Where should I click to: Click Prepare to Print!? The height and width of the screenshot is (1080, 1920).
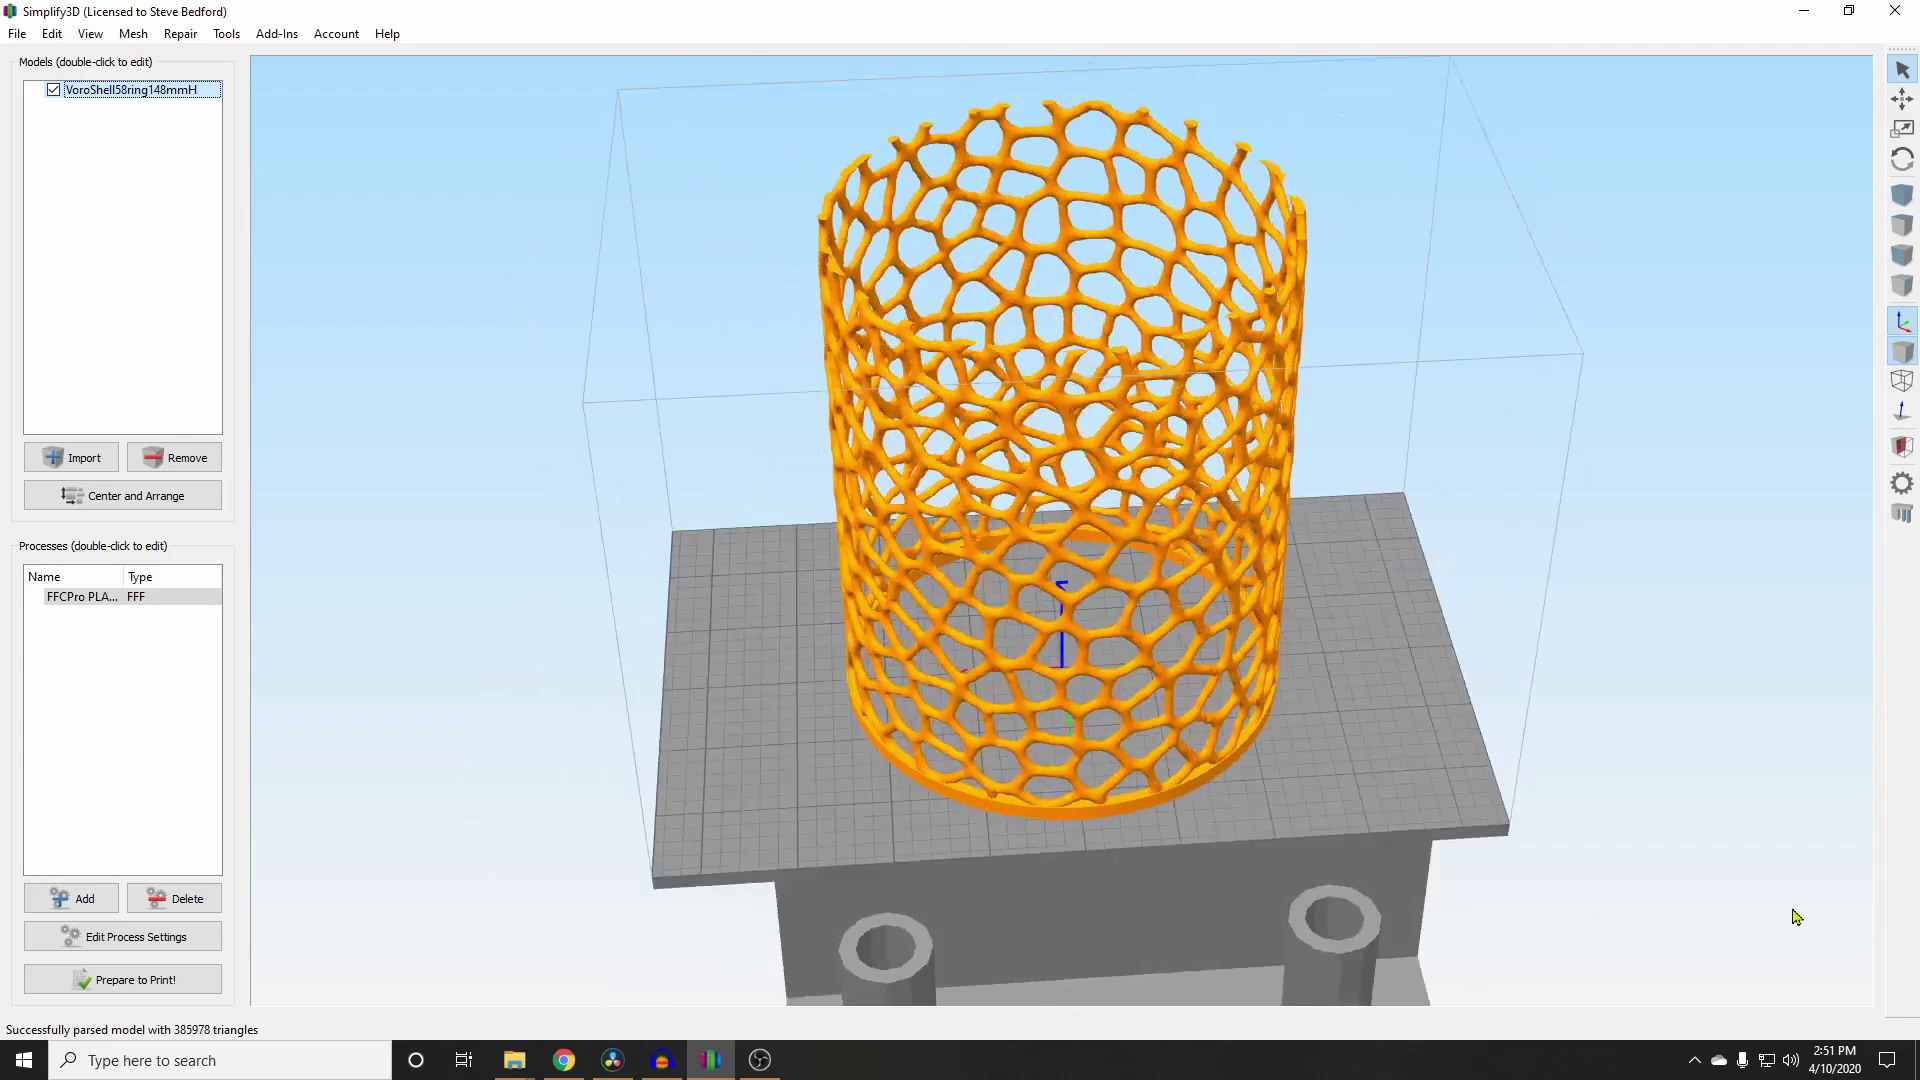point(123,980)
